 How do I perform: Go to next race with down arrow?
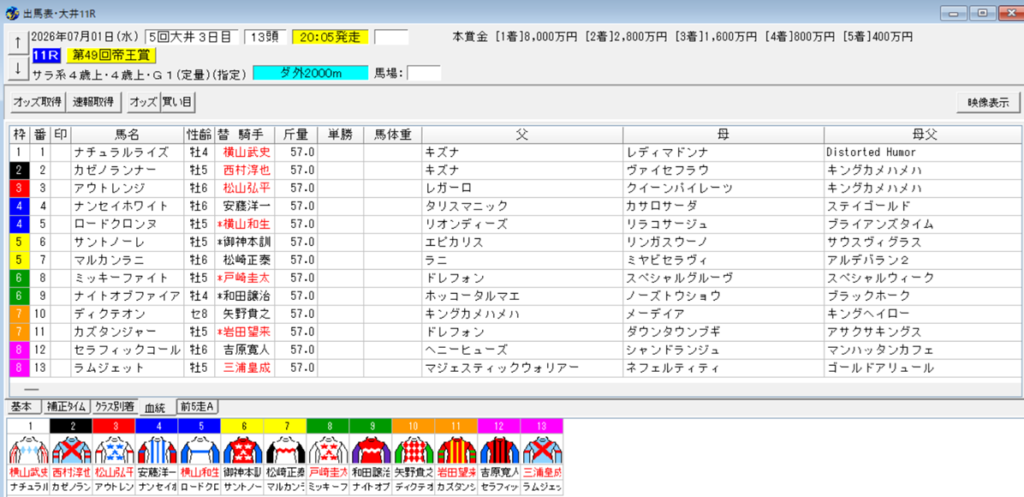pos(18,68)
